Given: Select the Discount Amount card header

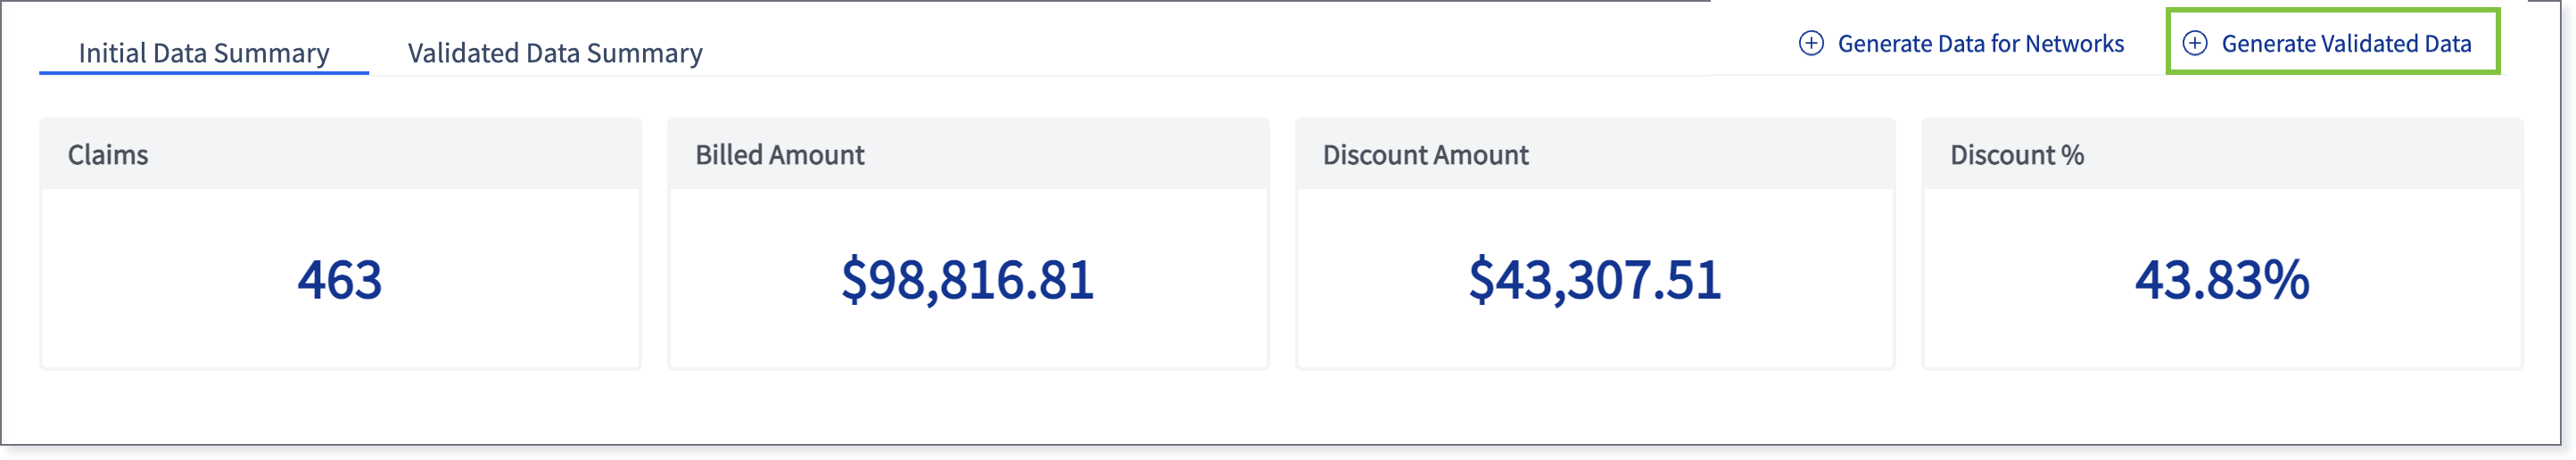Looking at the screenshot, I should [x=1595, y=155].
